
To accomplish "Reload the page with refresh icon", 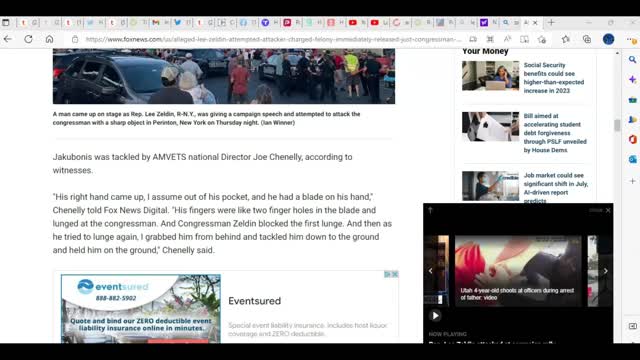I will pyautogui.click(x=28, y=39).
